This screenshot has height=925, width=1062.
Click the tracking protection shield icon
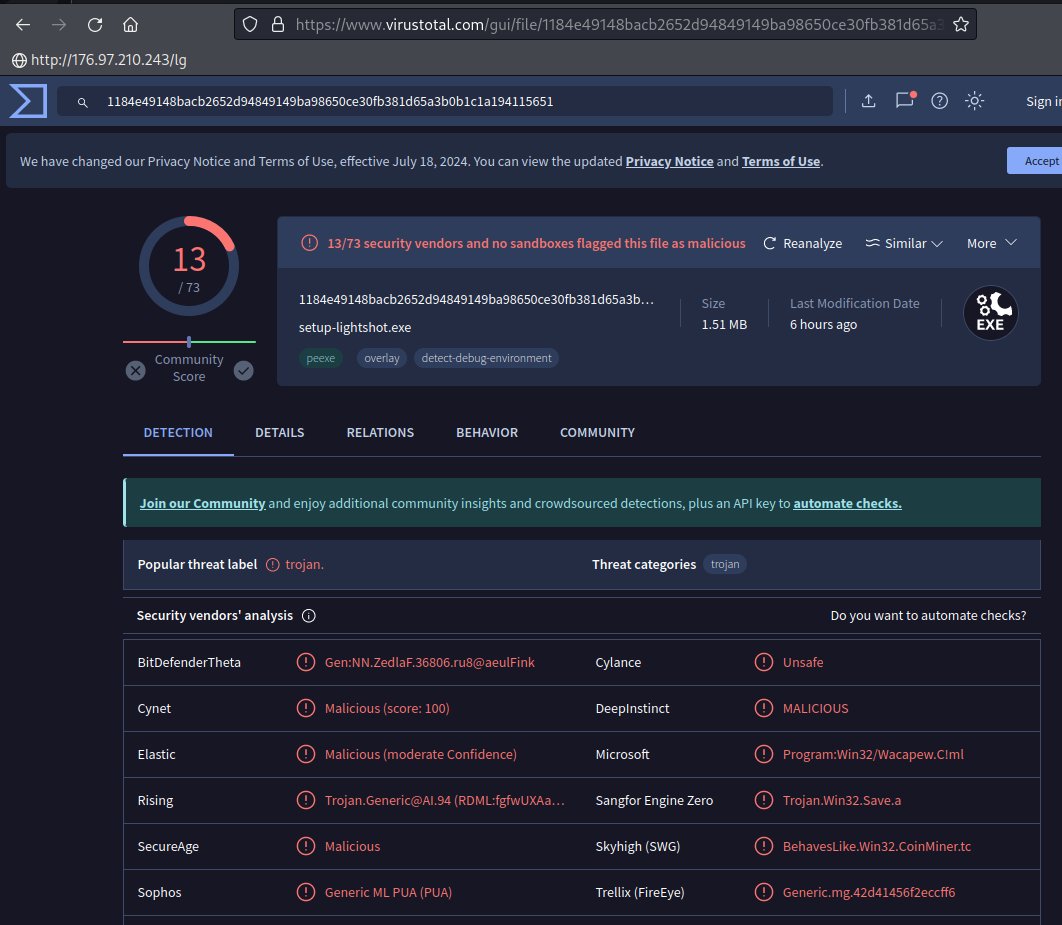coord(250,25)
